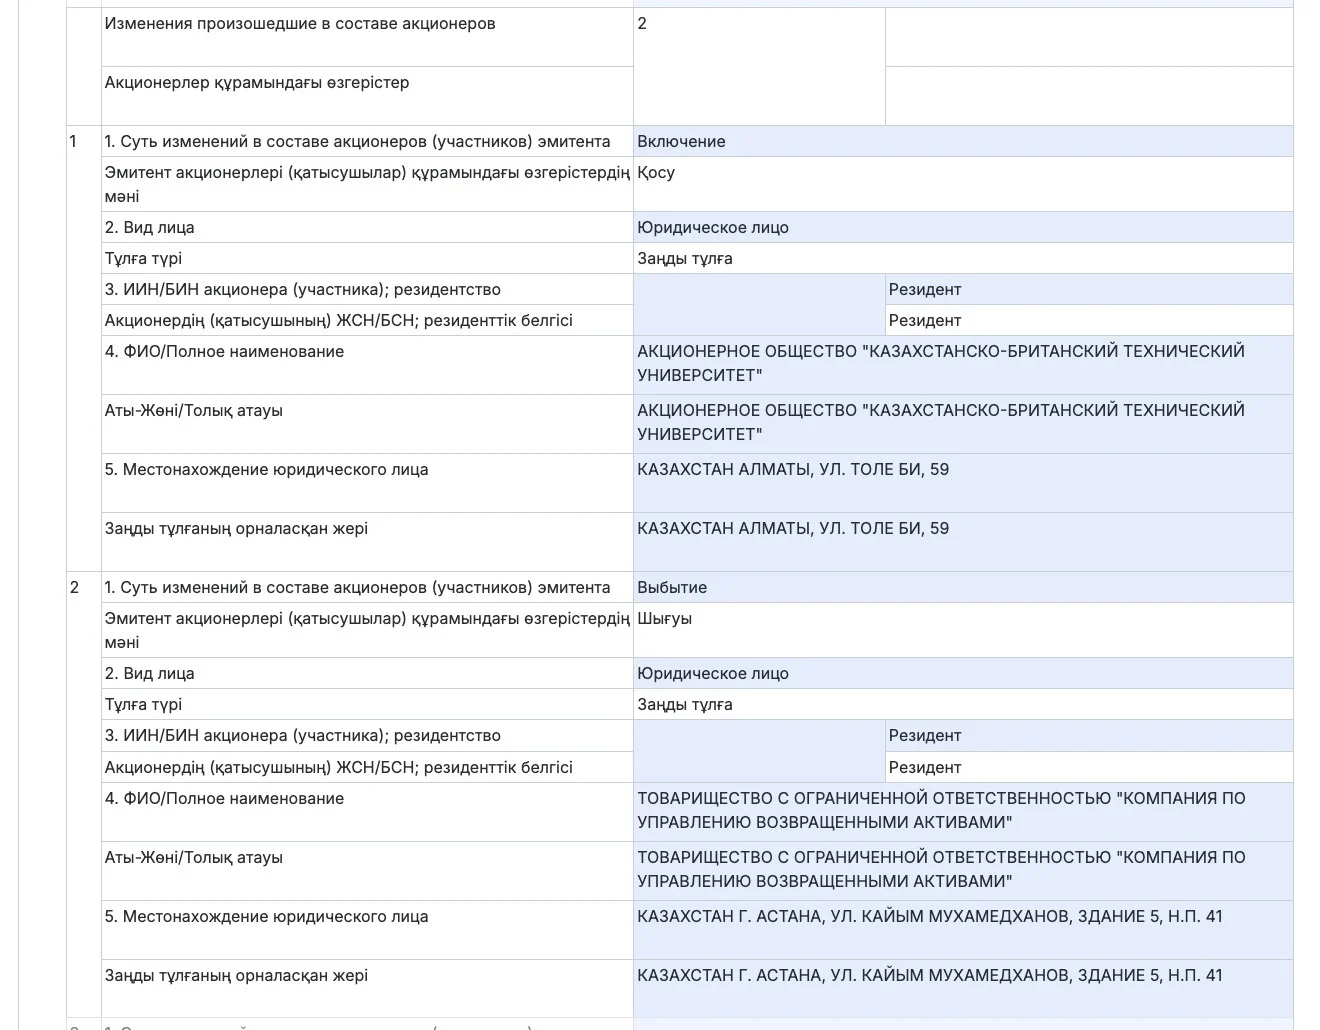Select Юридическое лицо field in entry 1
Image resolution: width=1320 pixels, height=1030 pixels.
pyautogui.click(x=962, y=227)
